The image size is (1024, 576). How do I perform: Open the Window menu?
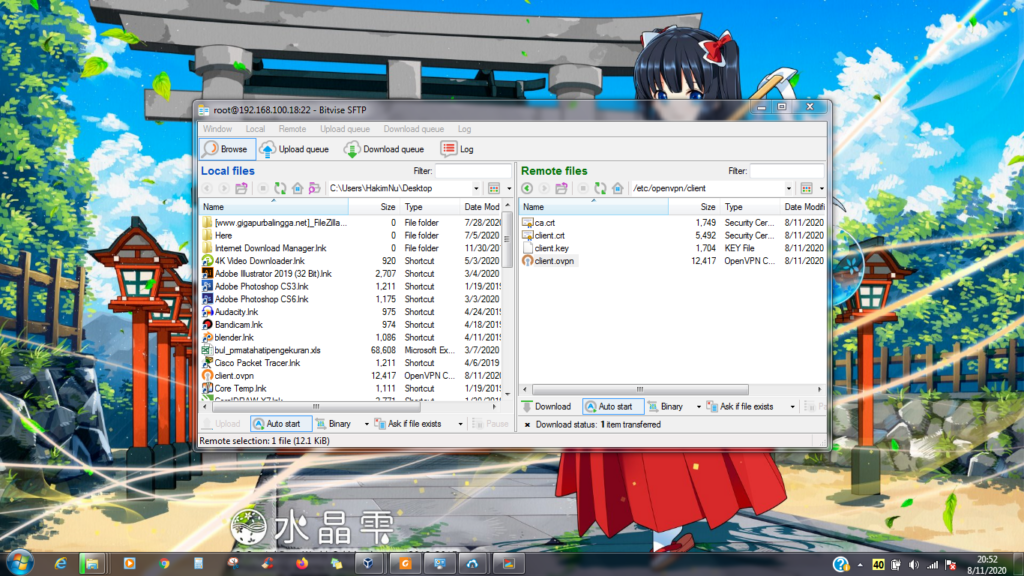coord(217,129)
